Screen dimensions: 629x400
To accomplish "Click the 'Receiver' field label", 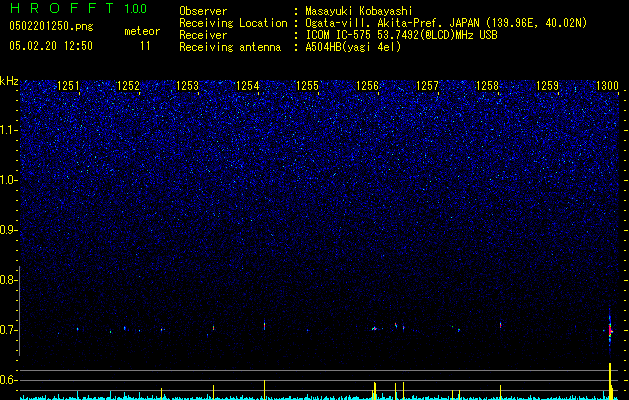I will click(x=203, y=35).
